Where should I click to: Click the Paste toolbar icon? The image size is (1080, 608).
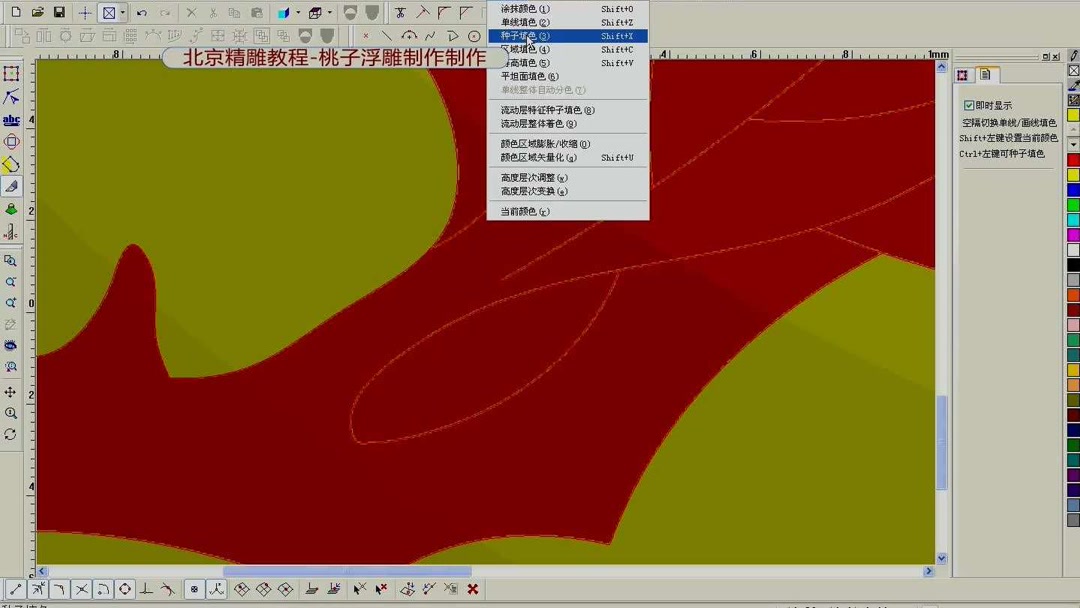(256, 11)
